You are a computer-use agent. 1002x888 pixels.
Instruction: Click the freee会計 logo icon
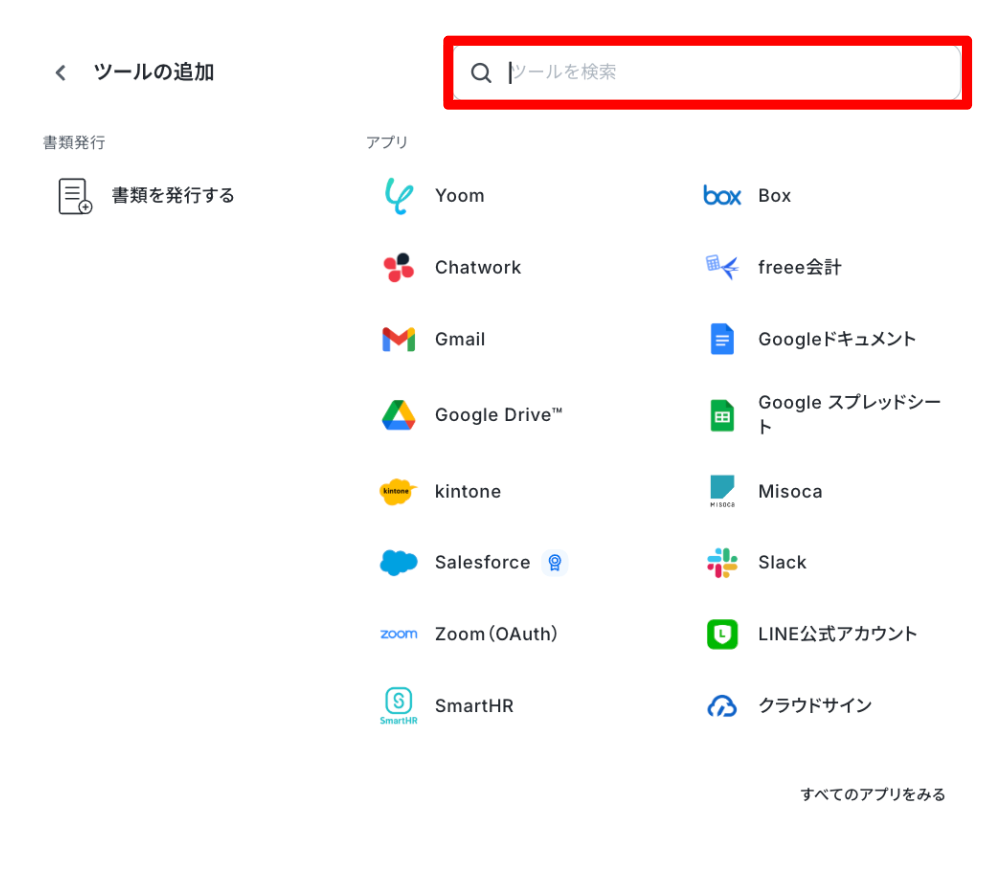click(722, 267)
